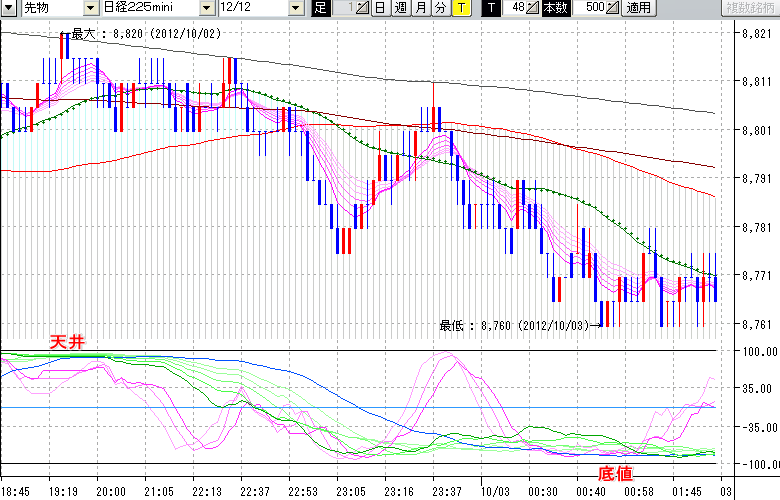Open the 先物 product type dropdown
The image size is (780, 500).
click(91, 8)
